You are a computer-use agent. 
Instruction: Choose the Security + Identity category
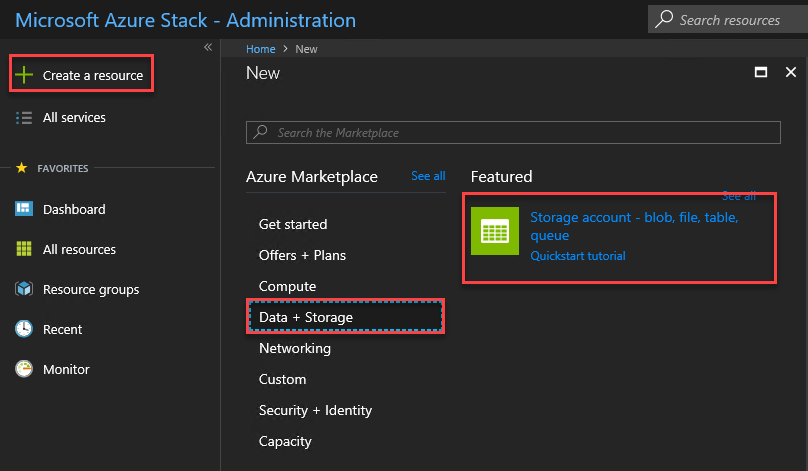pos(315,410)
